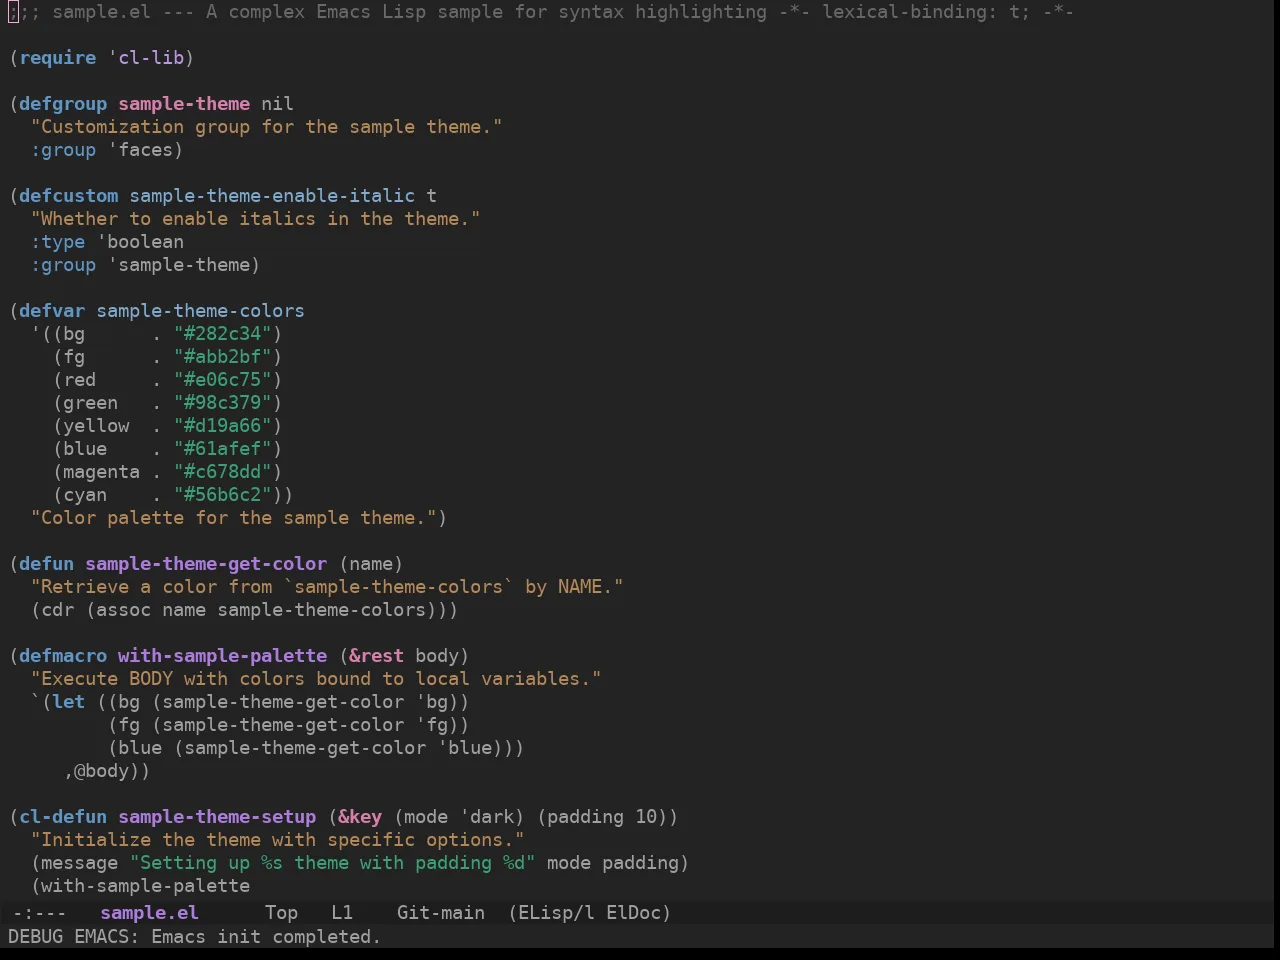Image resolution: width=1280 pixels, height=960 pixels.
Task: Click the 'boolean symbol
Action: tap(141, 242)
